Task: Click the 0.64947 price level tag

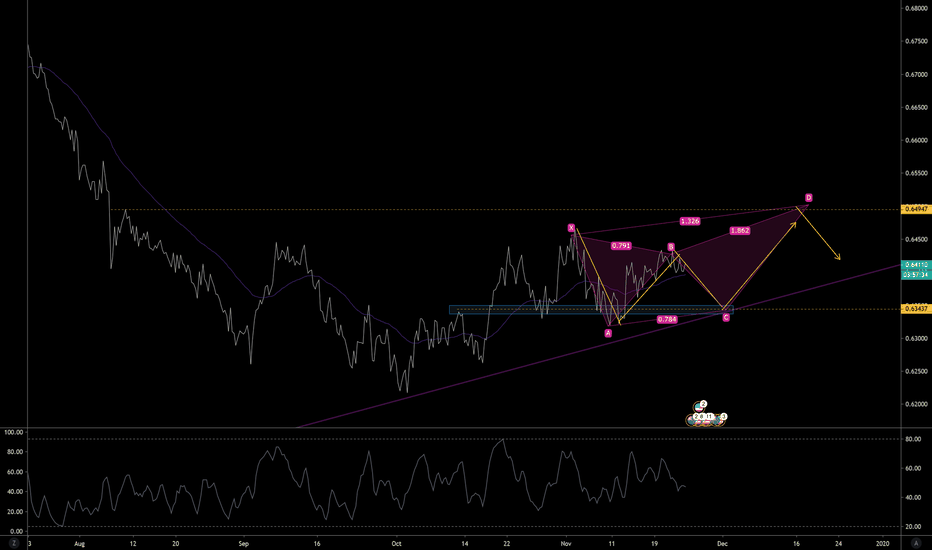Action: pos(917,209)
